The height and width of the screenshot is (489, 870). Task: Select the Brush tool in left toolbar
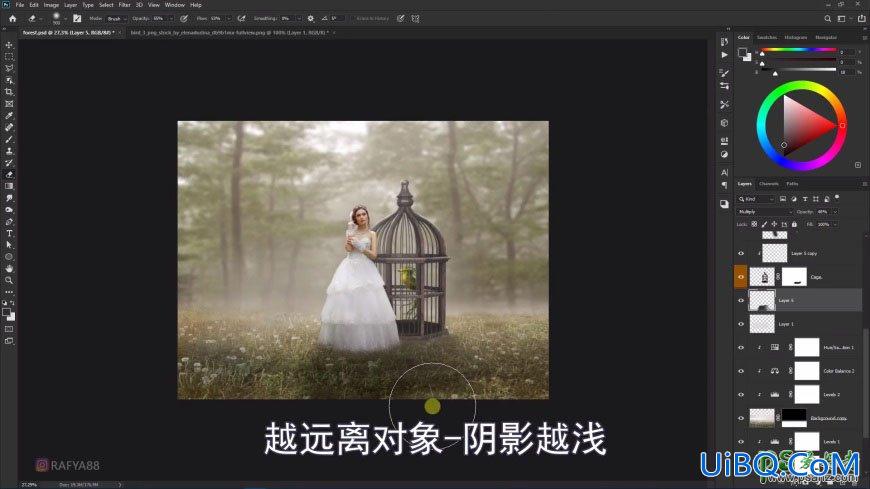tap(9, 139)
